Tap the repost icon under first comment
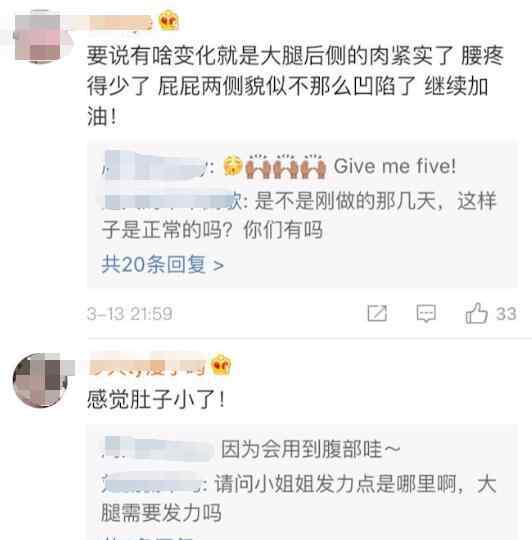This screenshot has height=540, width=532. [377, 313]
